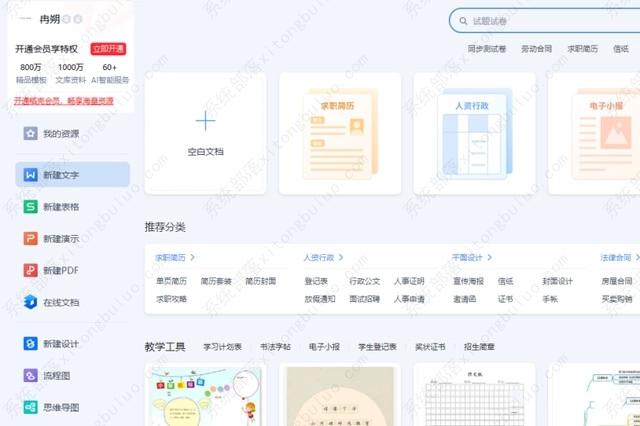Viewport: 640px width, 426px height.
Task: Click 买卖购销 subcategory
Action: click(x=617, y=299)
